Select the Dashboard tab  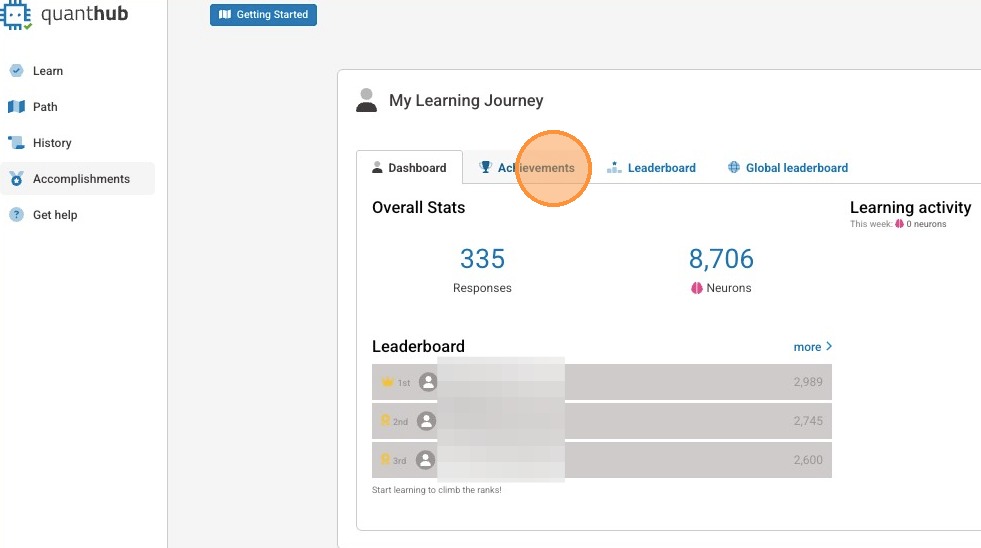(409, 168)
